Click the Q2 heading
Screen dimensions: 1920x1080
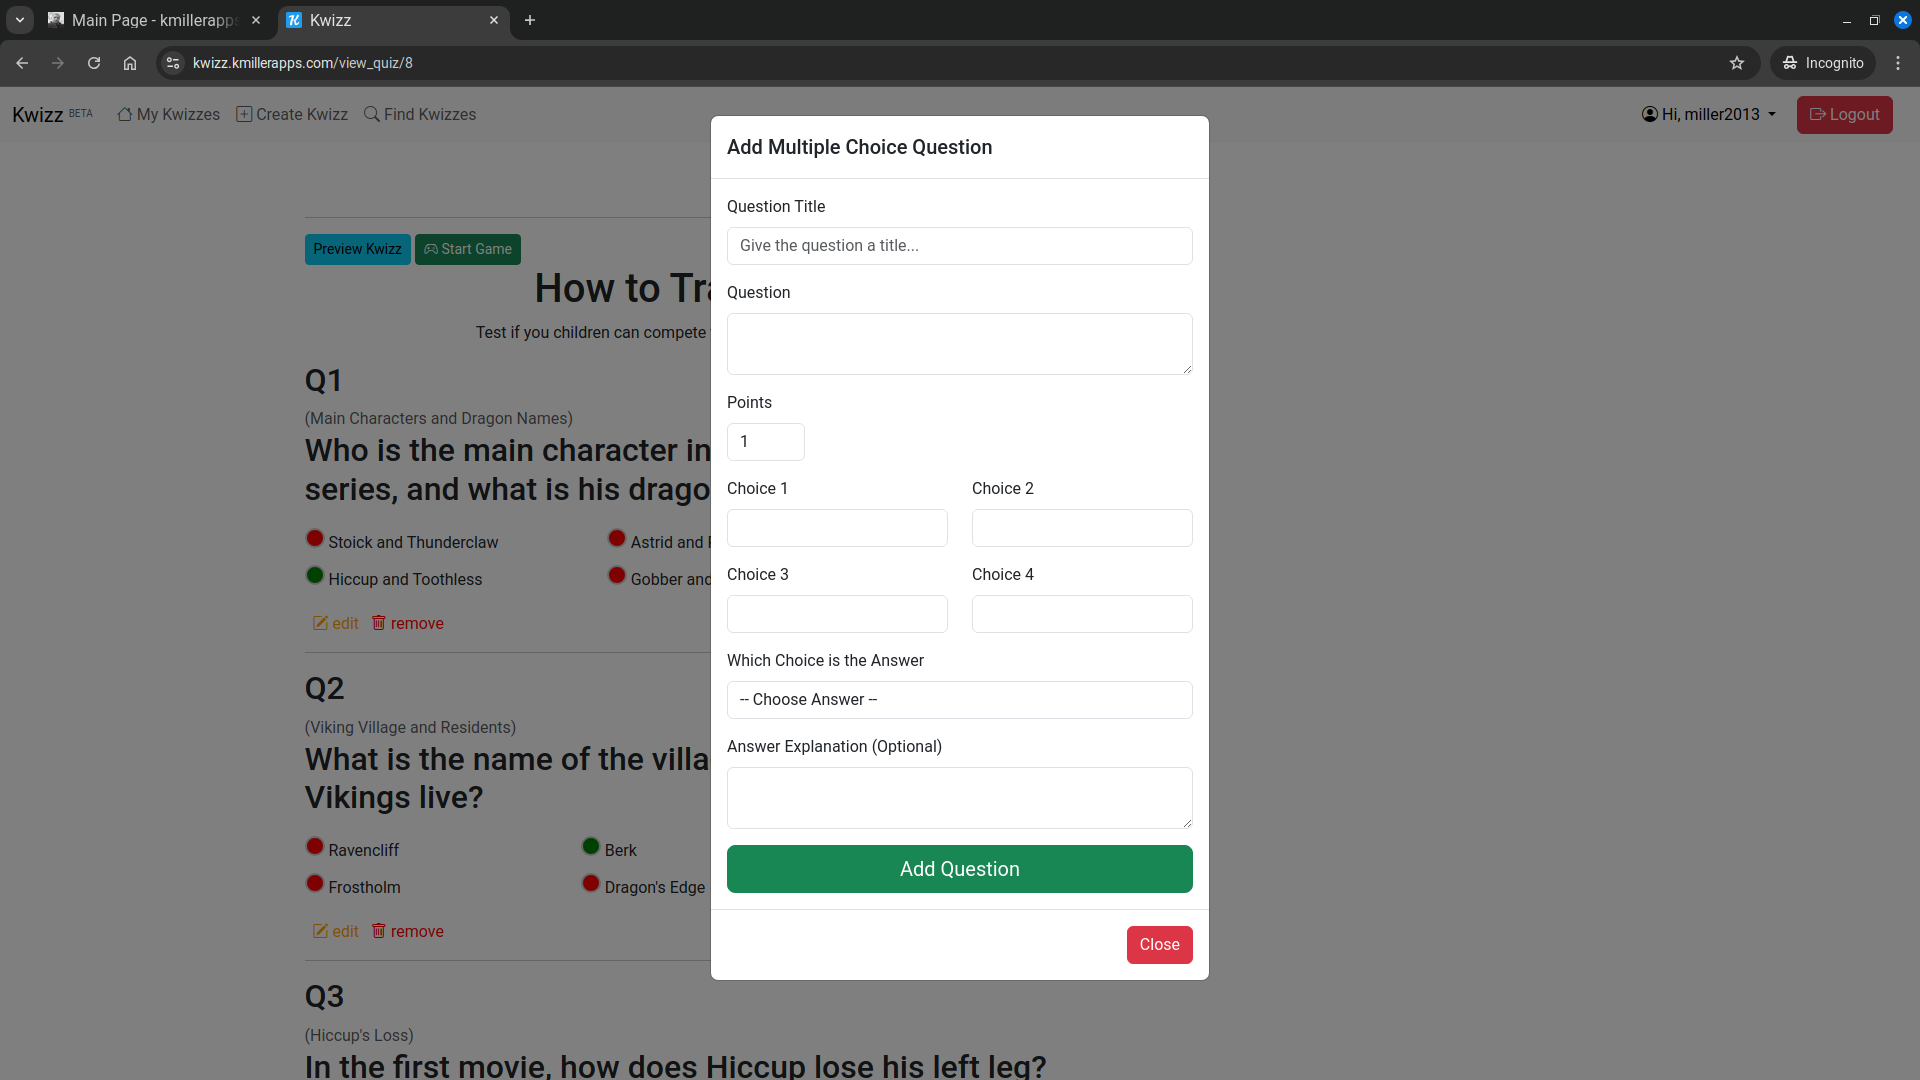click(x=324, y=688)
